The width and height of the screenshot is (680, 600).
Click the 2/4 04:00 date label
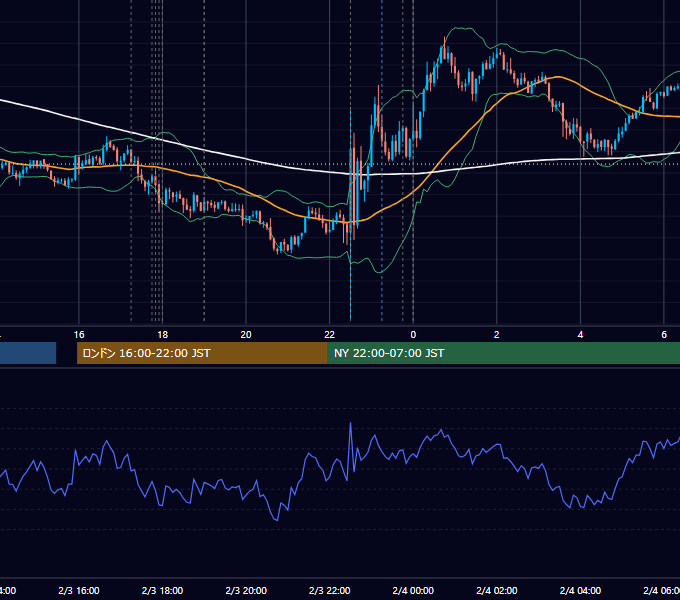click(580, 590)
